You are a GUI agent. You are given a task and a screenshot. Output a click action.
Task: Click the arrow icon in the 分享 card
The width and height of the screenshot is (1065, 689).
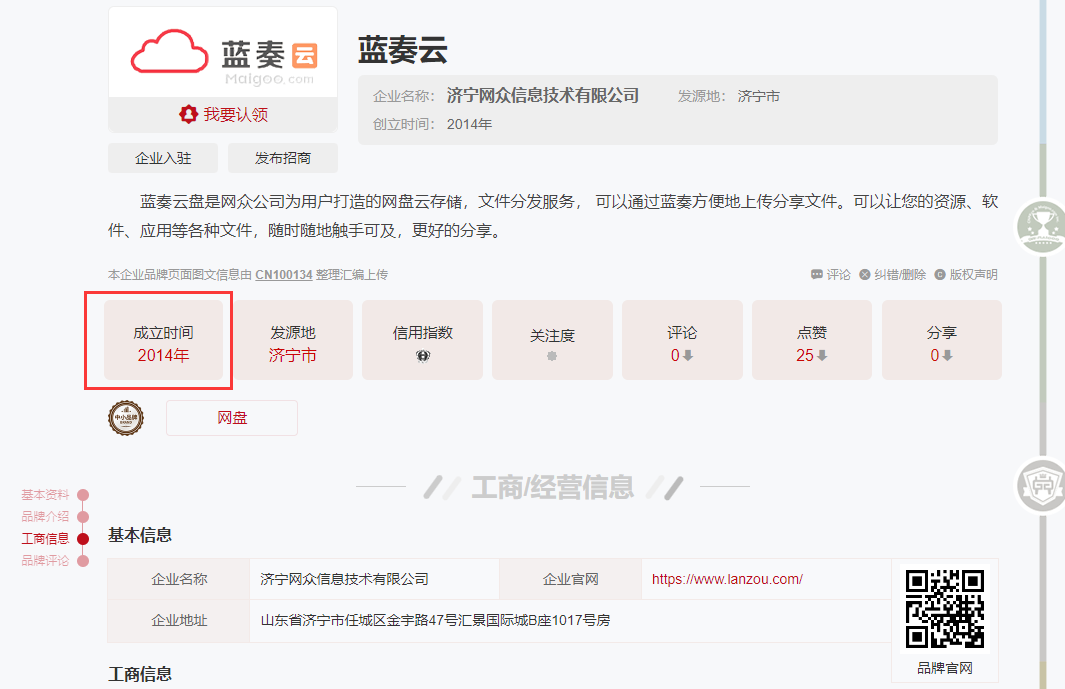[x=947, y=355]
